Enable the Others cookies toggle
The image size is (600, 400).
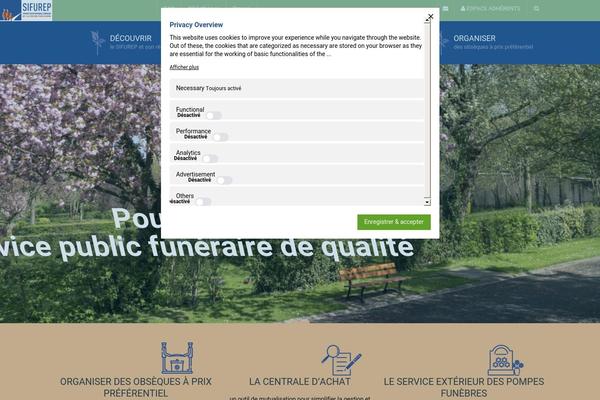tap(203, 202)
